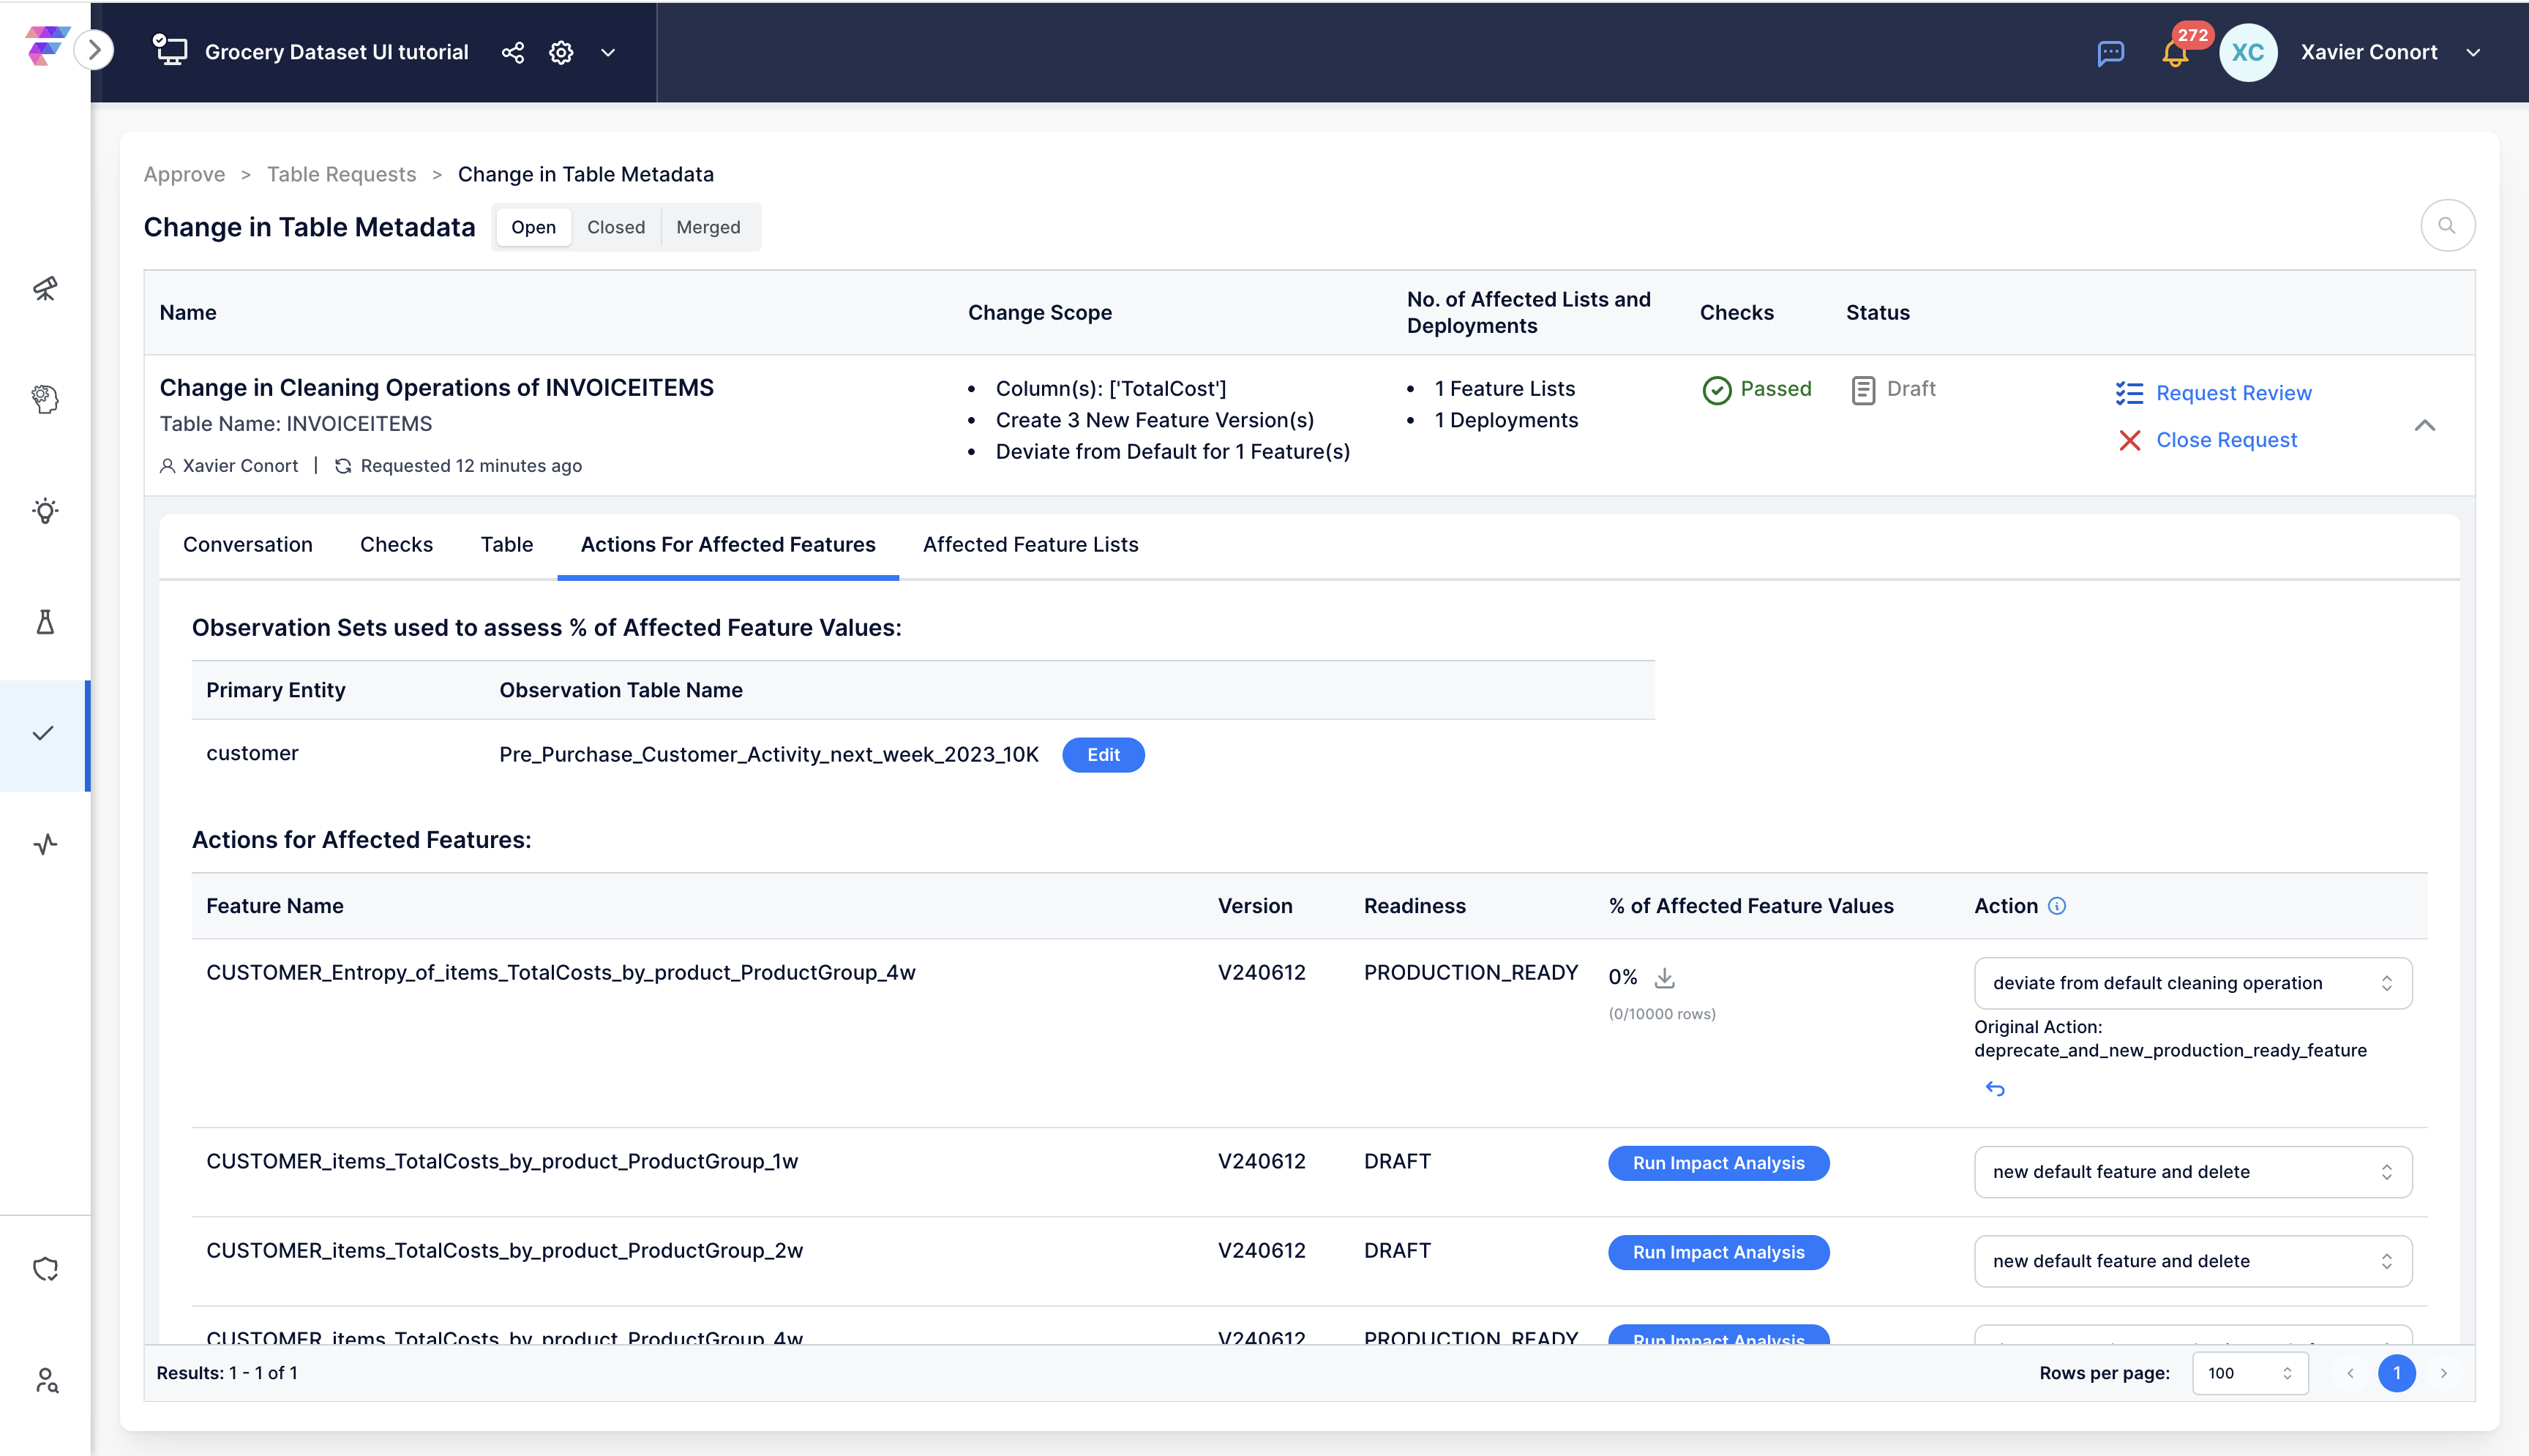Open the lightbulb ideation sidebar icon
Viewport: 2529px width, 1456px height.
45,511
